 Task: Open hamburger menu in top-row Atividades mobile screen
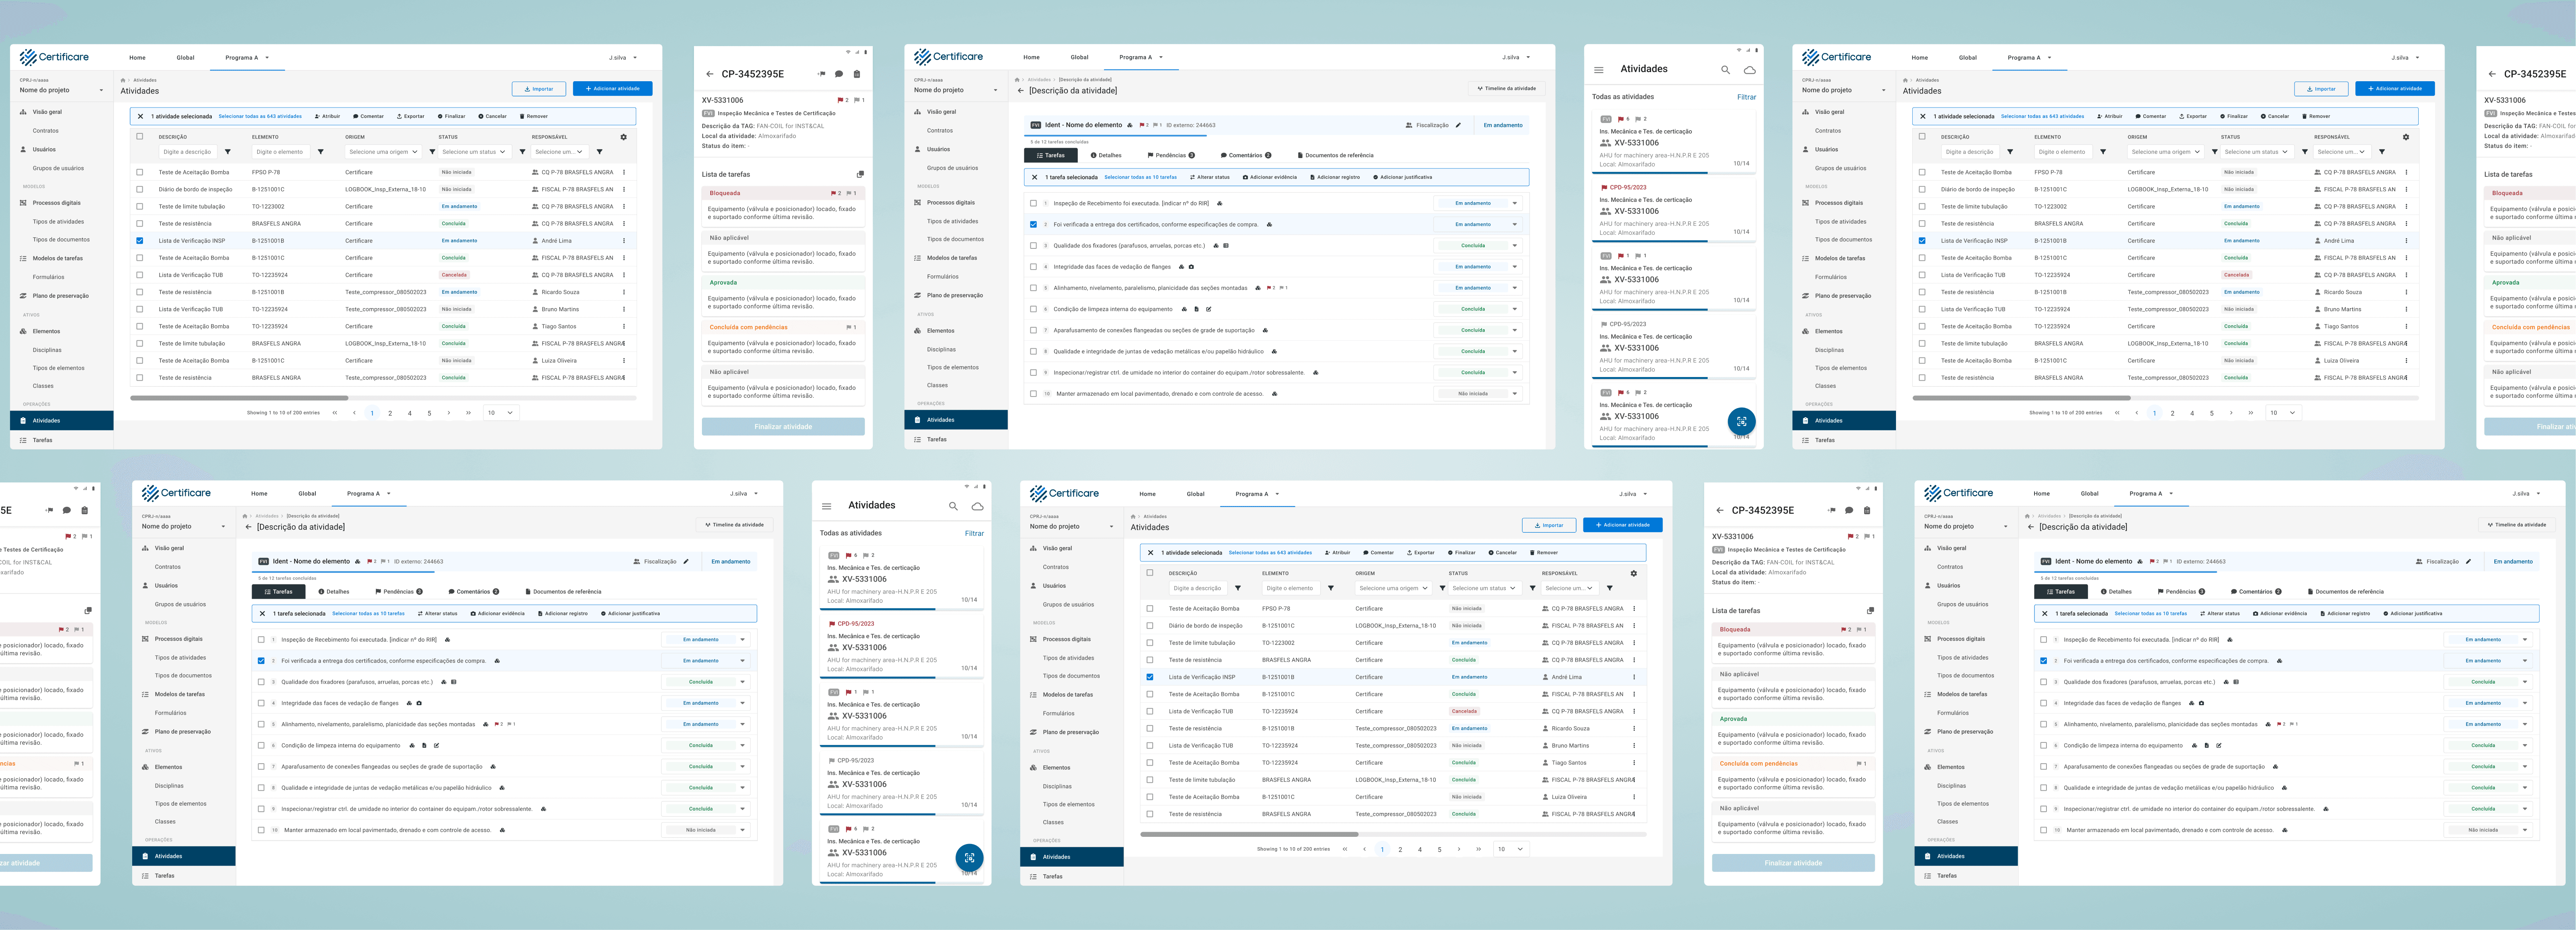(x=1599, y=70)
